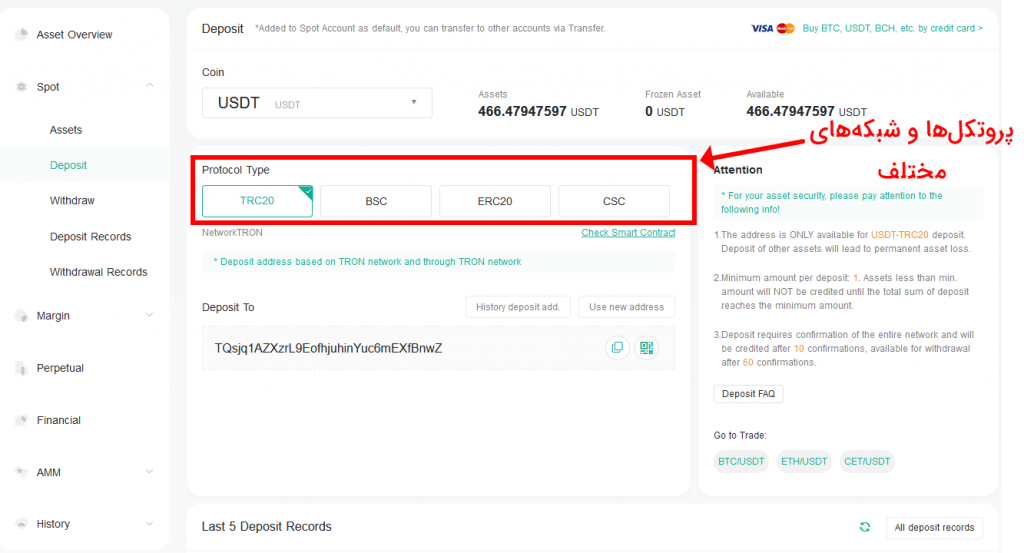Click the Assets value 466.47947597 USDT
Viewport: 1024px width, 553px height.
(538, 112)
